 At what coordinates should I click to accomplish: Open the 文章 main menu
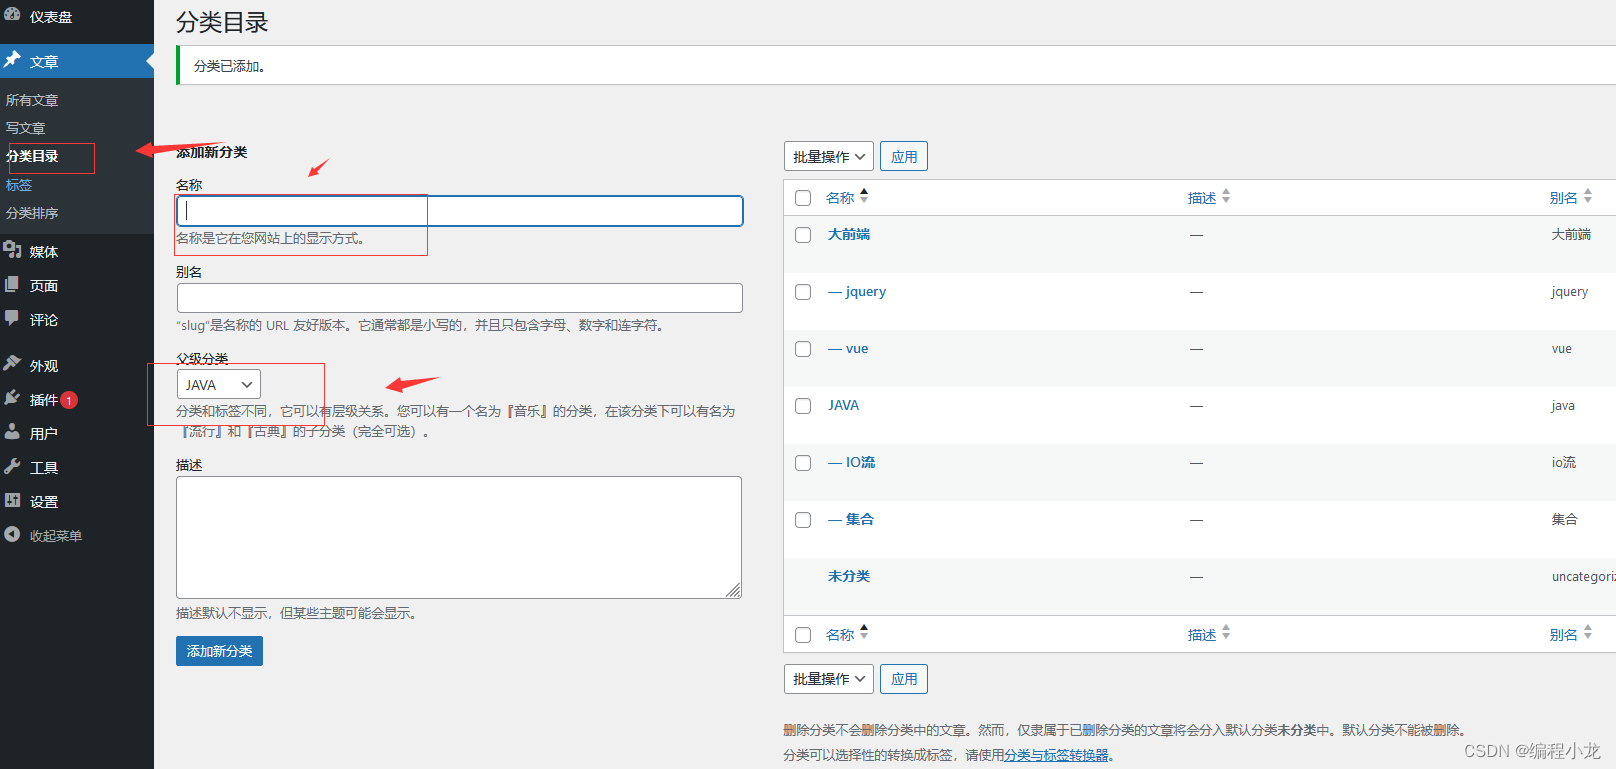coord(77,61)
